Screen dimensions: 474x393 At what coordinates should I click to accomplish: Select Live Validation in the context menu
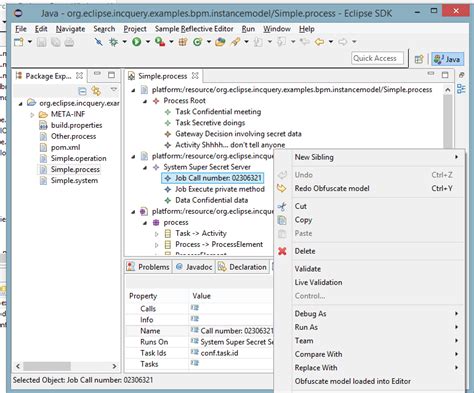coord(369,282)
